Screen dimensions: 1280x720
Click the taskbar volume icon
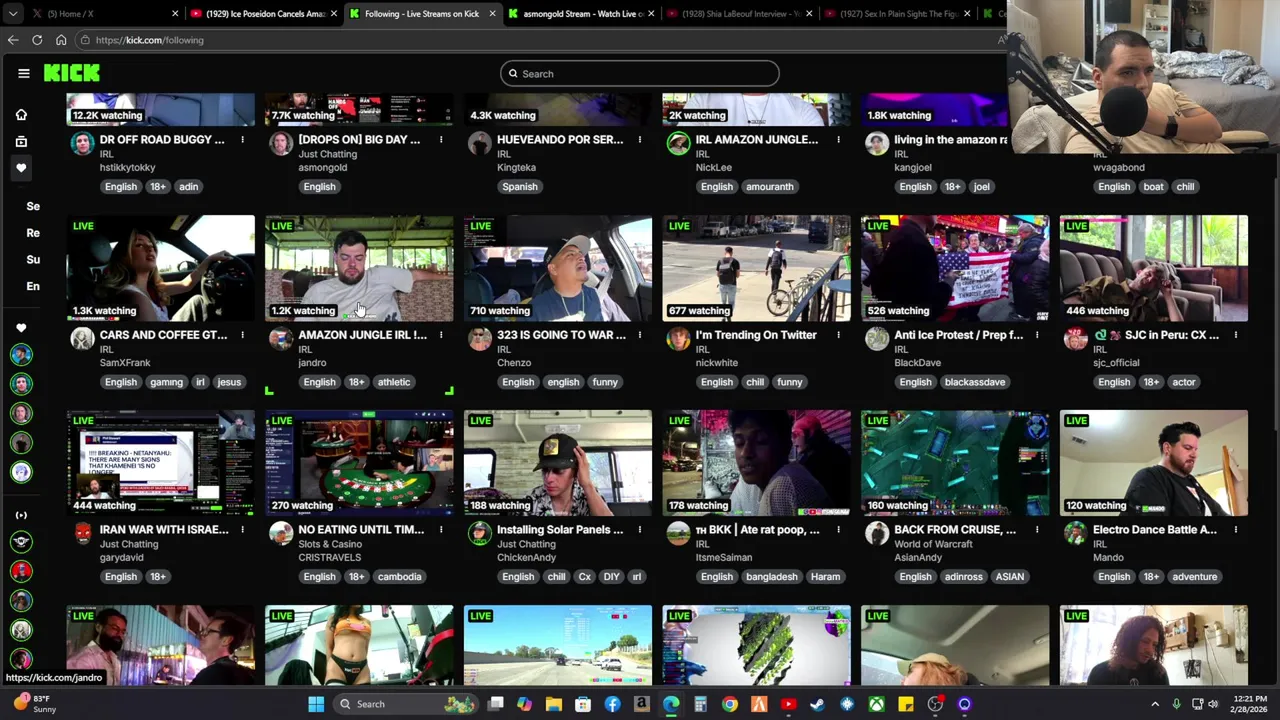(1213, 704)
